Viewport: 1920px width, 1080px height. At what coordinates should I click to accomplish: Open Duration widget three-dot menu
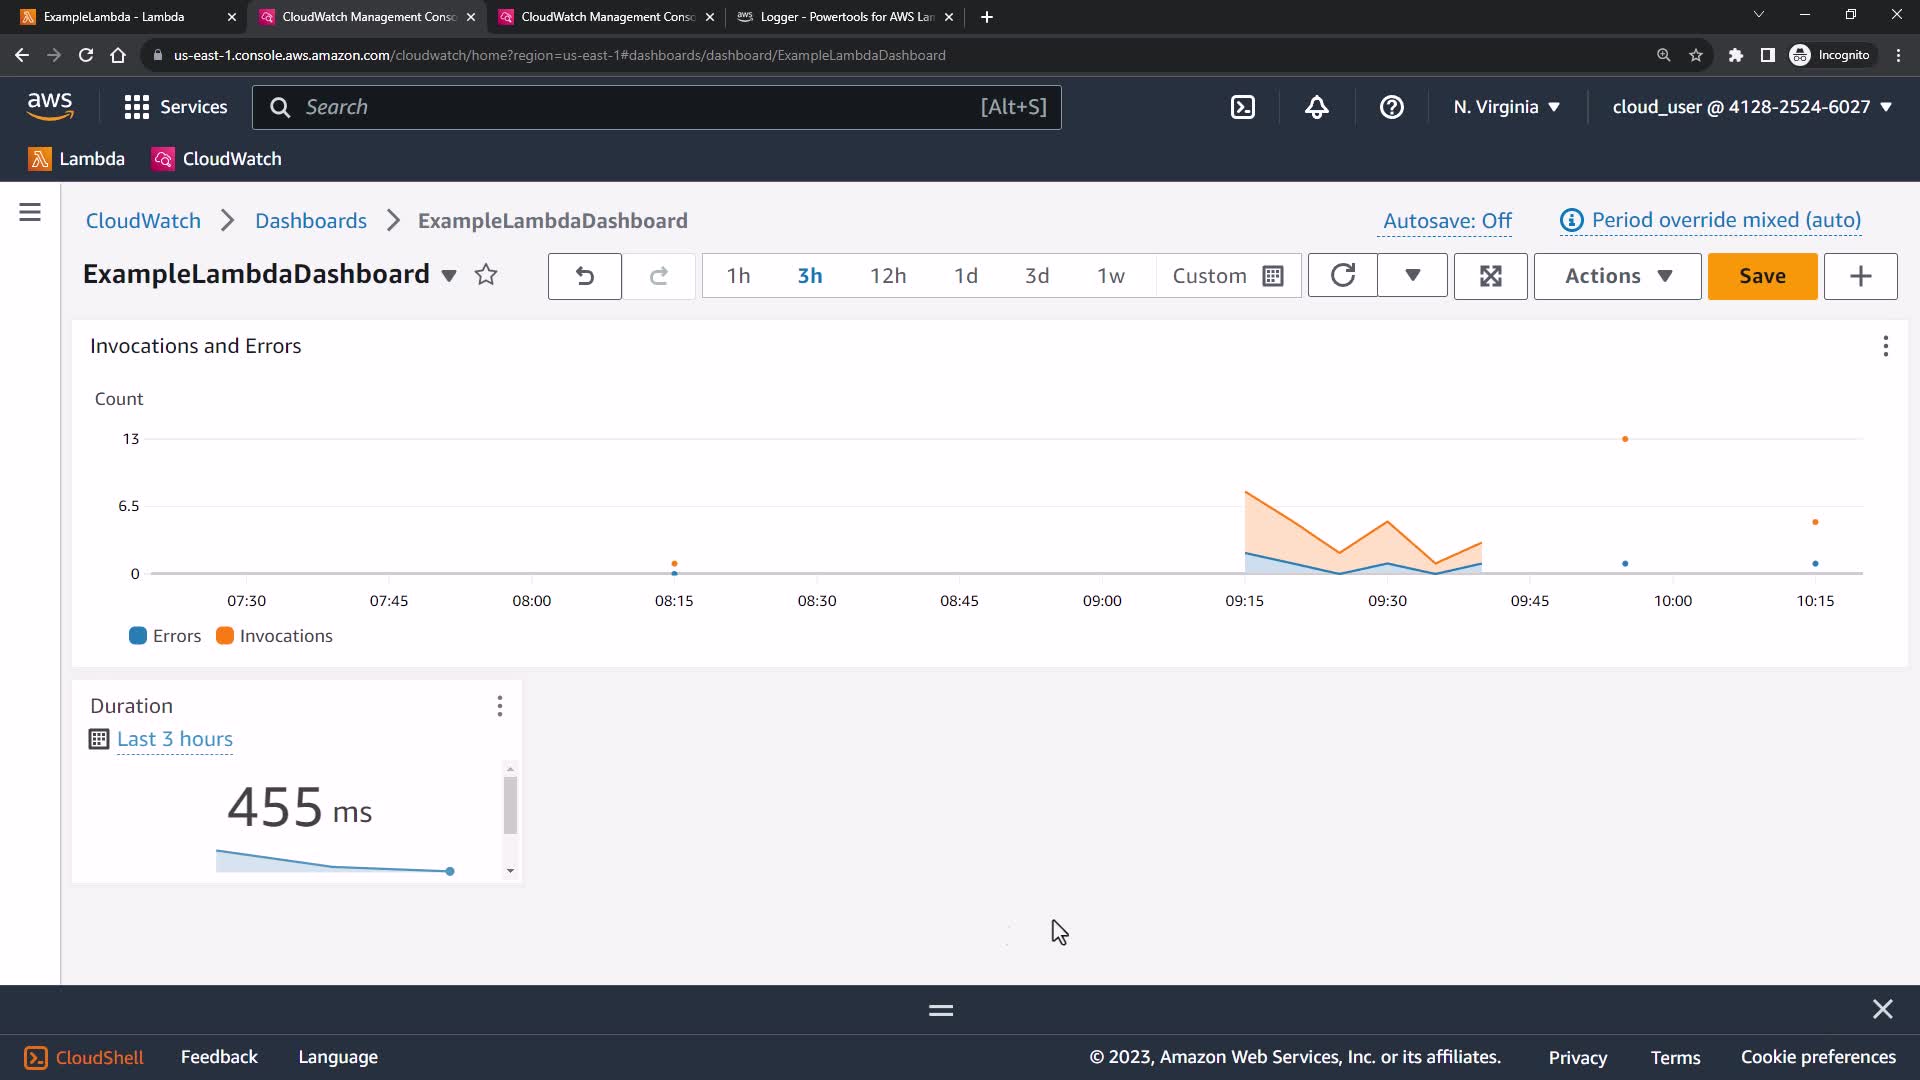tap(499, 706)
